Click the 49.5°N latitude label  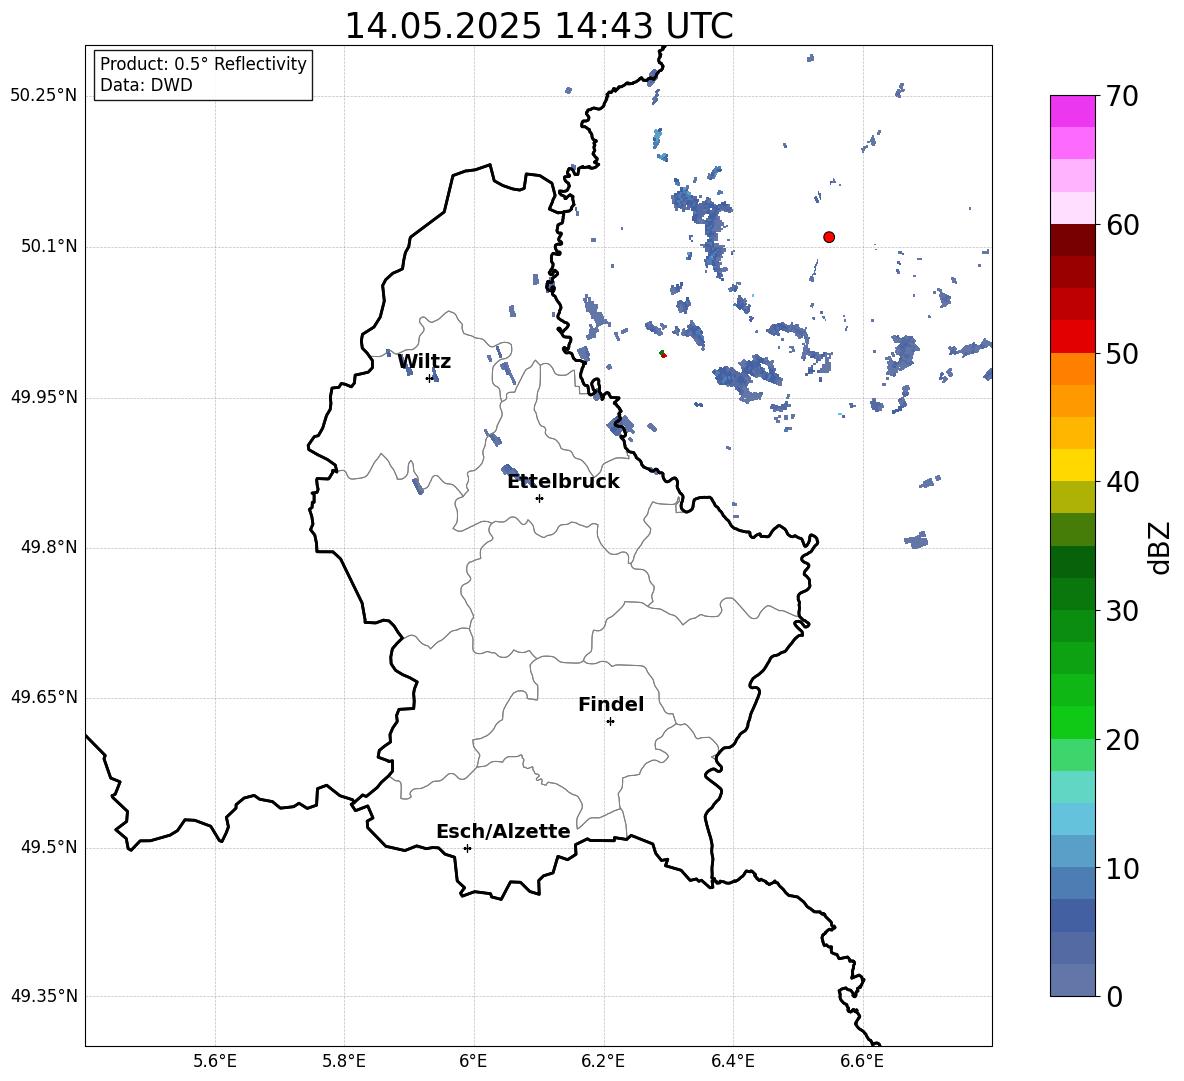(49, 847)
